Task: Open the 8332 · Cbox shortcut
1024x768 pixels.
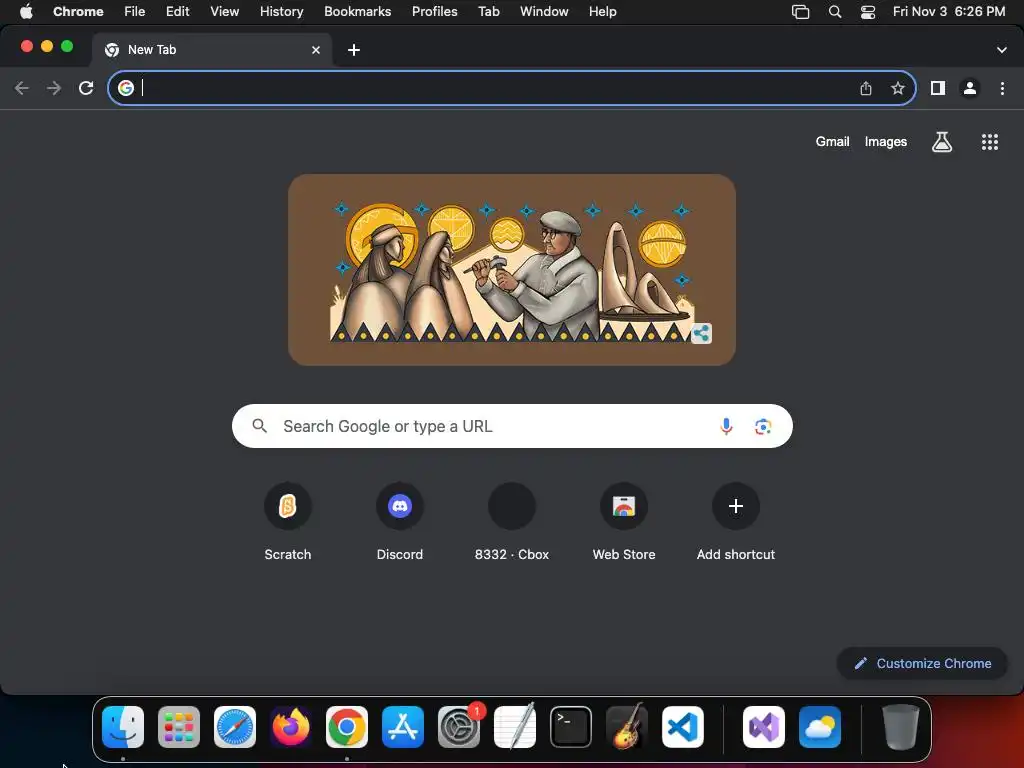Action: 512,522
